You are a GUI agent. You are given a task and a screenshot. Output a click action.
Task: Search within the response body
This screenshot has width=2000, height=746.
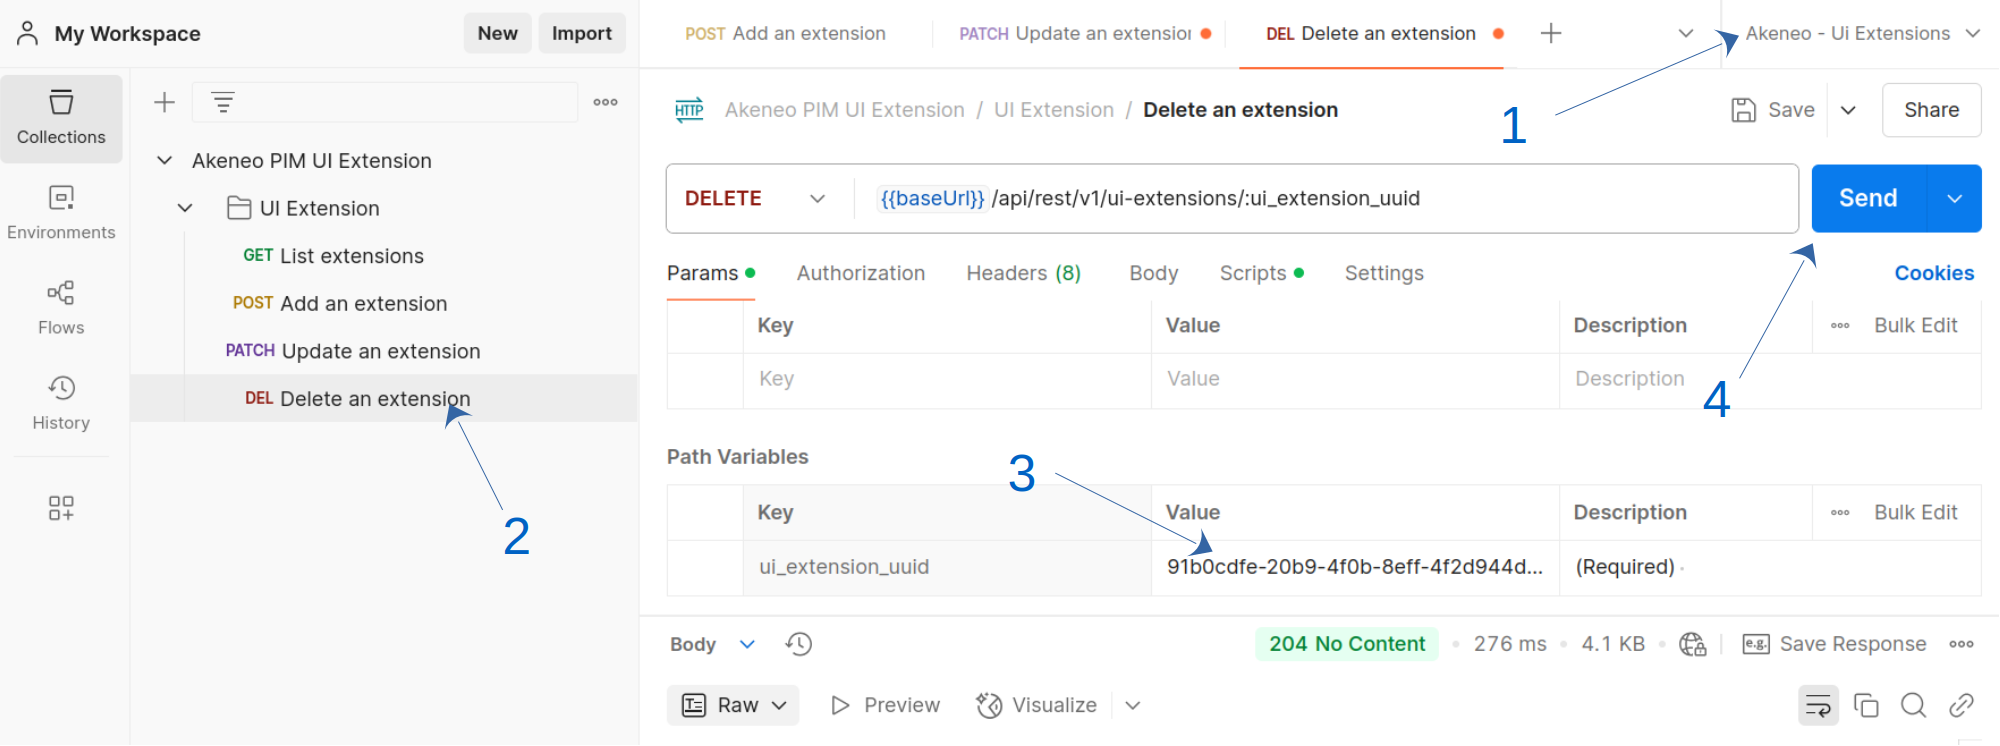tap(1913, 706)
